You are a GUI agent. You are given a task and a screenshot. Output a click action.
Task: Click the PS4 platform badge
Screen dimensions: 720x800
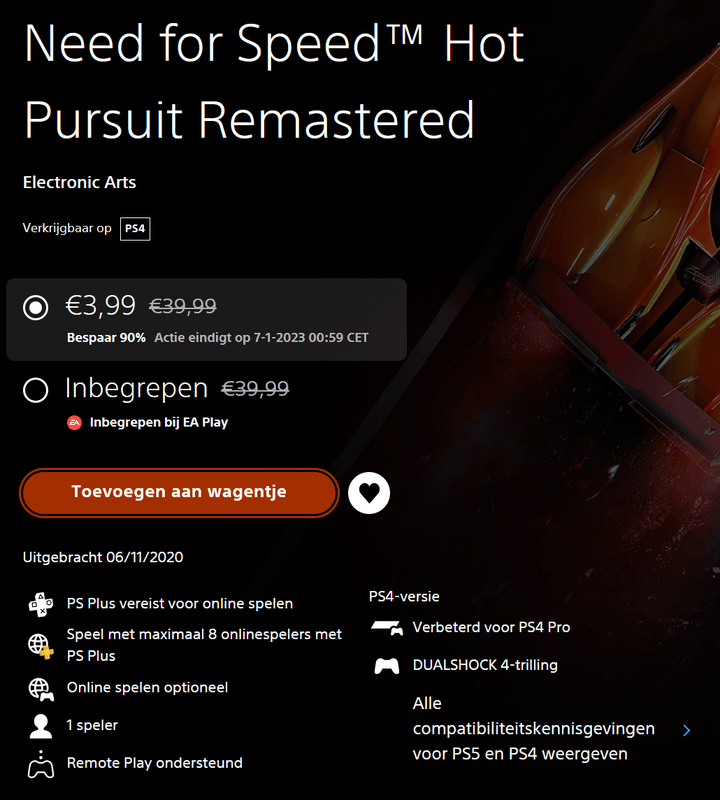[x=135, y=229]
